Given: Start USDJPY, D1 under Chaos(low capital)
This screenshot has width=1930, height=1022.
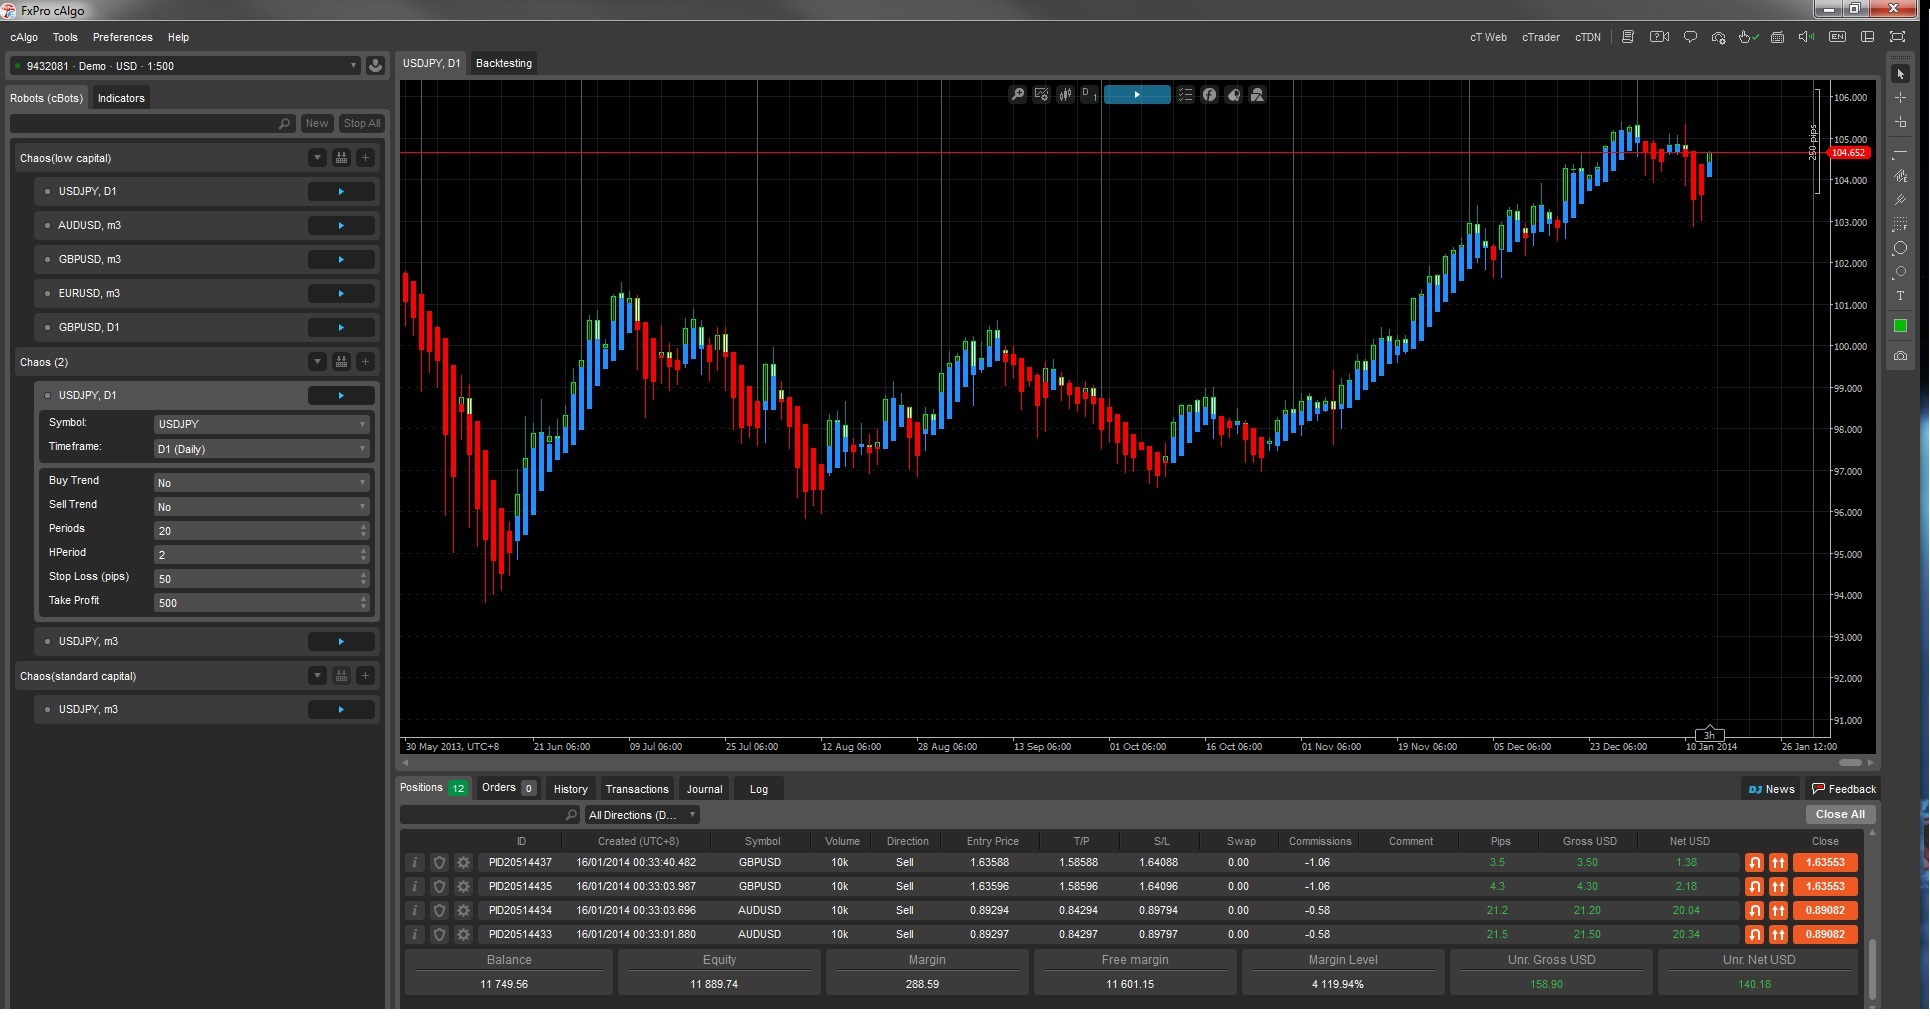Looking at the screenshot, I should pos(341,191).
